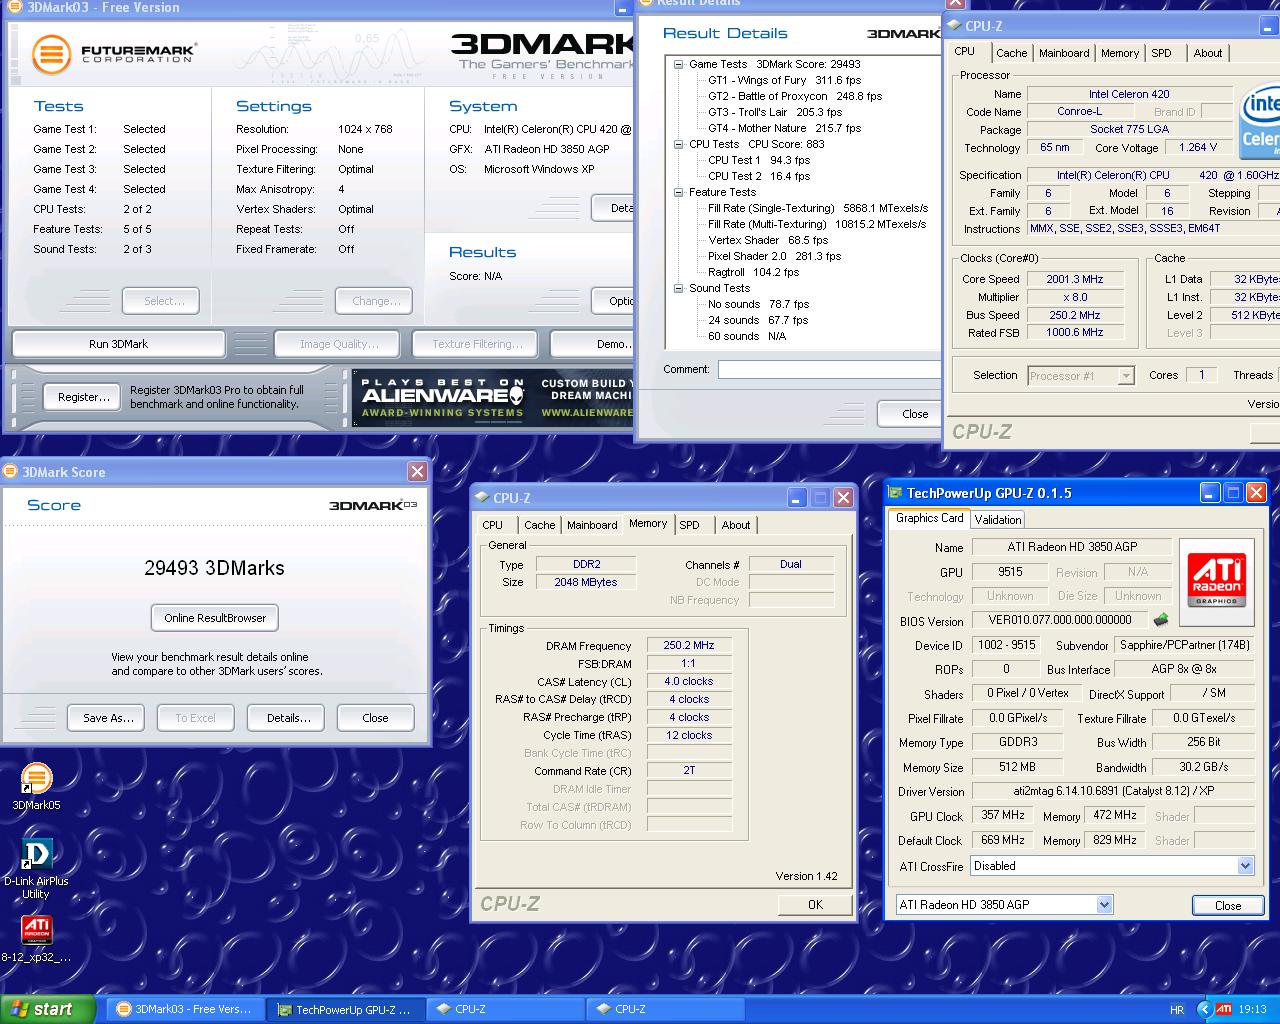The image size is (1280, 1024).
Task: Click the Texture Filtering button
Action: [x=477, y=344]
